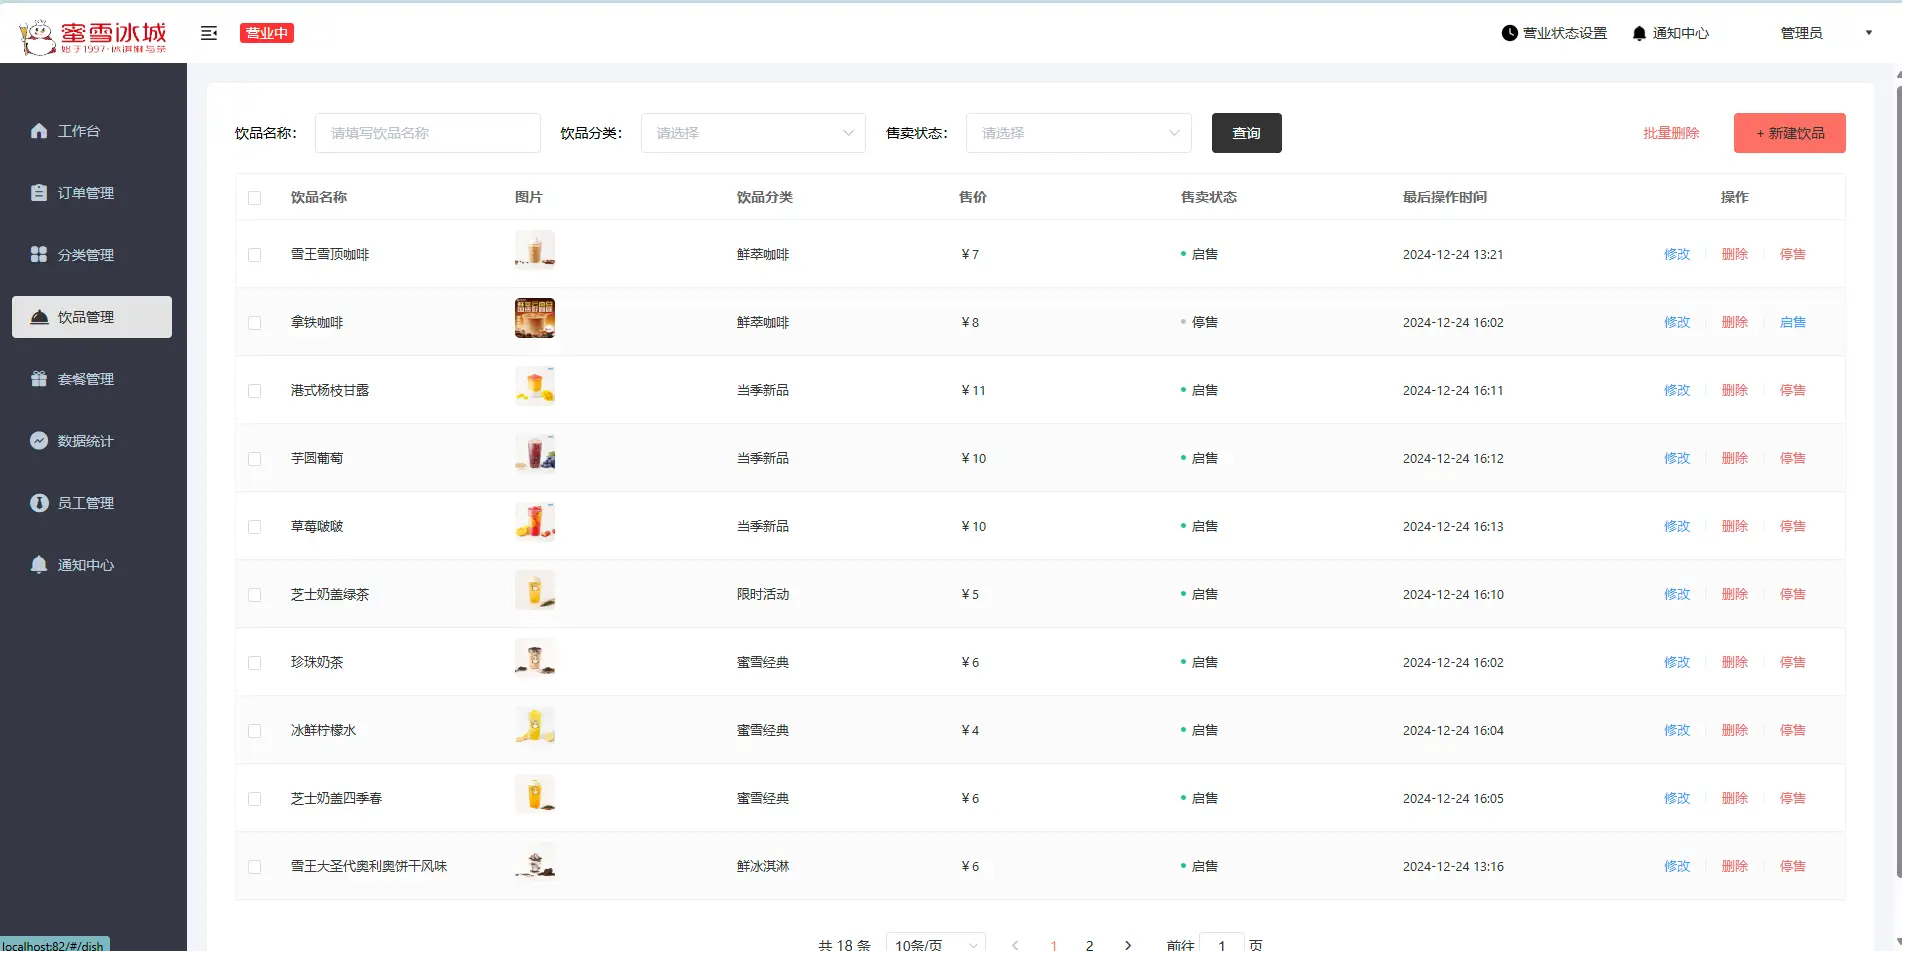Click the clock icon for 营业状态设置

coord(1509,33)
